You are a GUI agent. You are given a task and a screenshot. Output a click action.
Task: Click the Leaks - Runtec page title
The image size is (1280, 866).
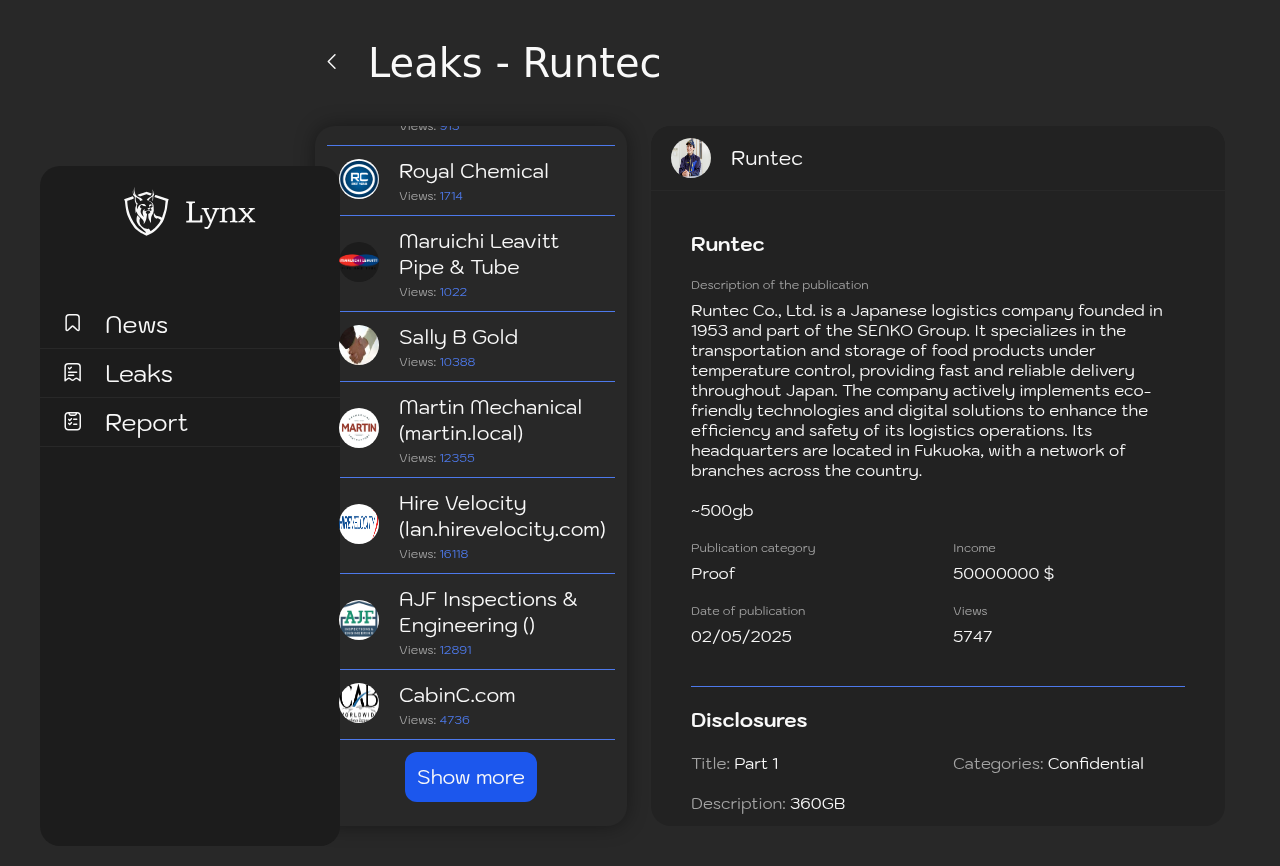514,63
